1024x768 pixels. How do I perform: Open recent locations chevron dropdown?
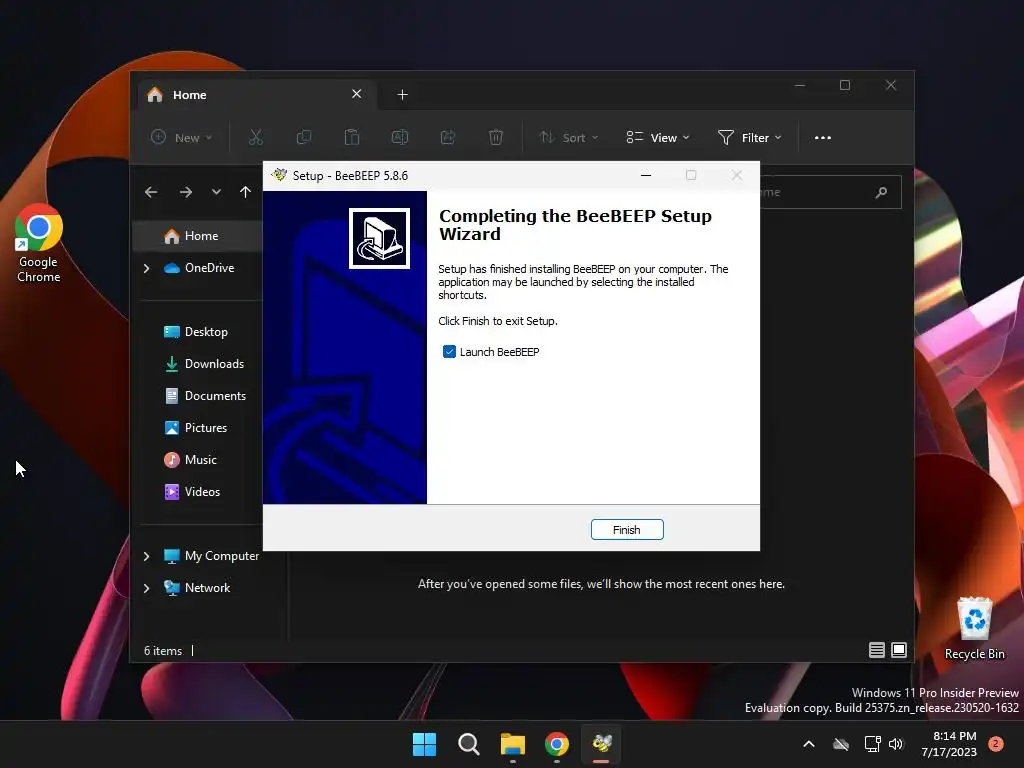coord(216,192)
